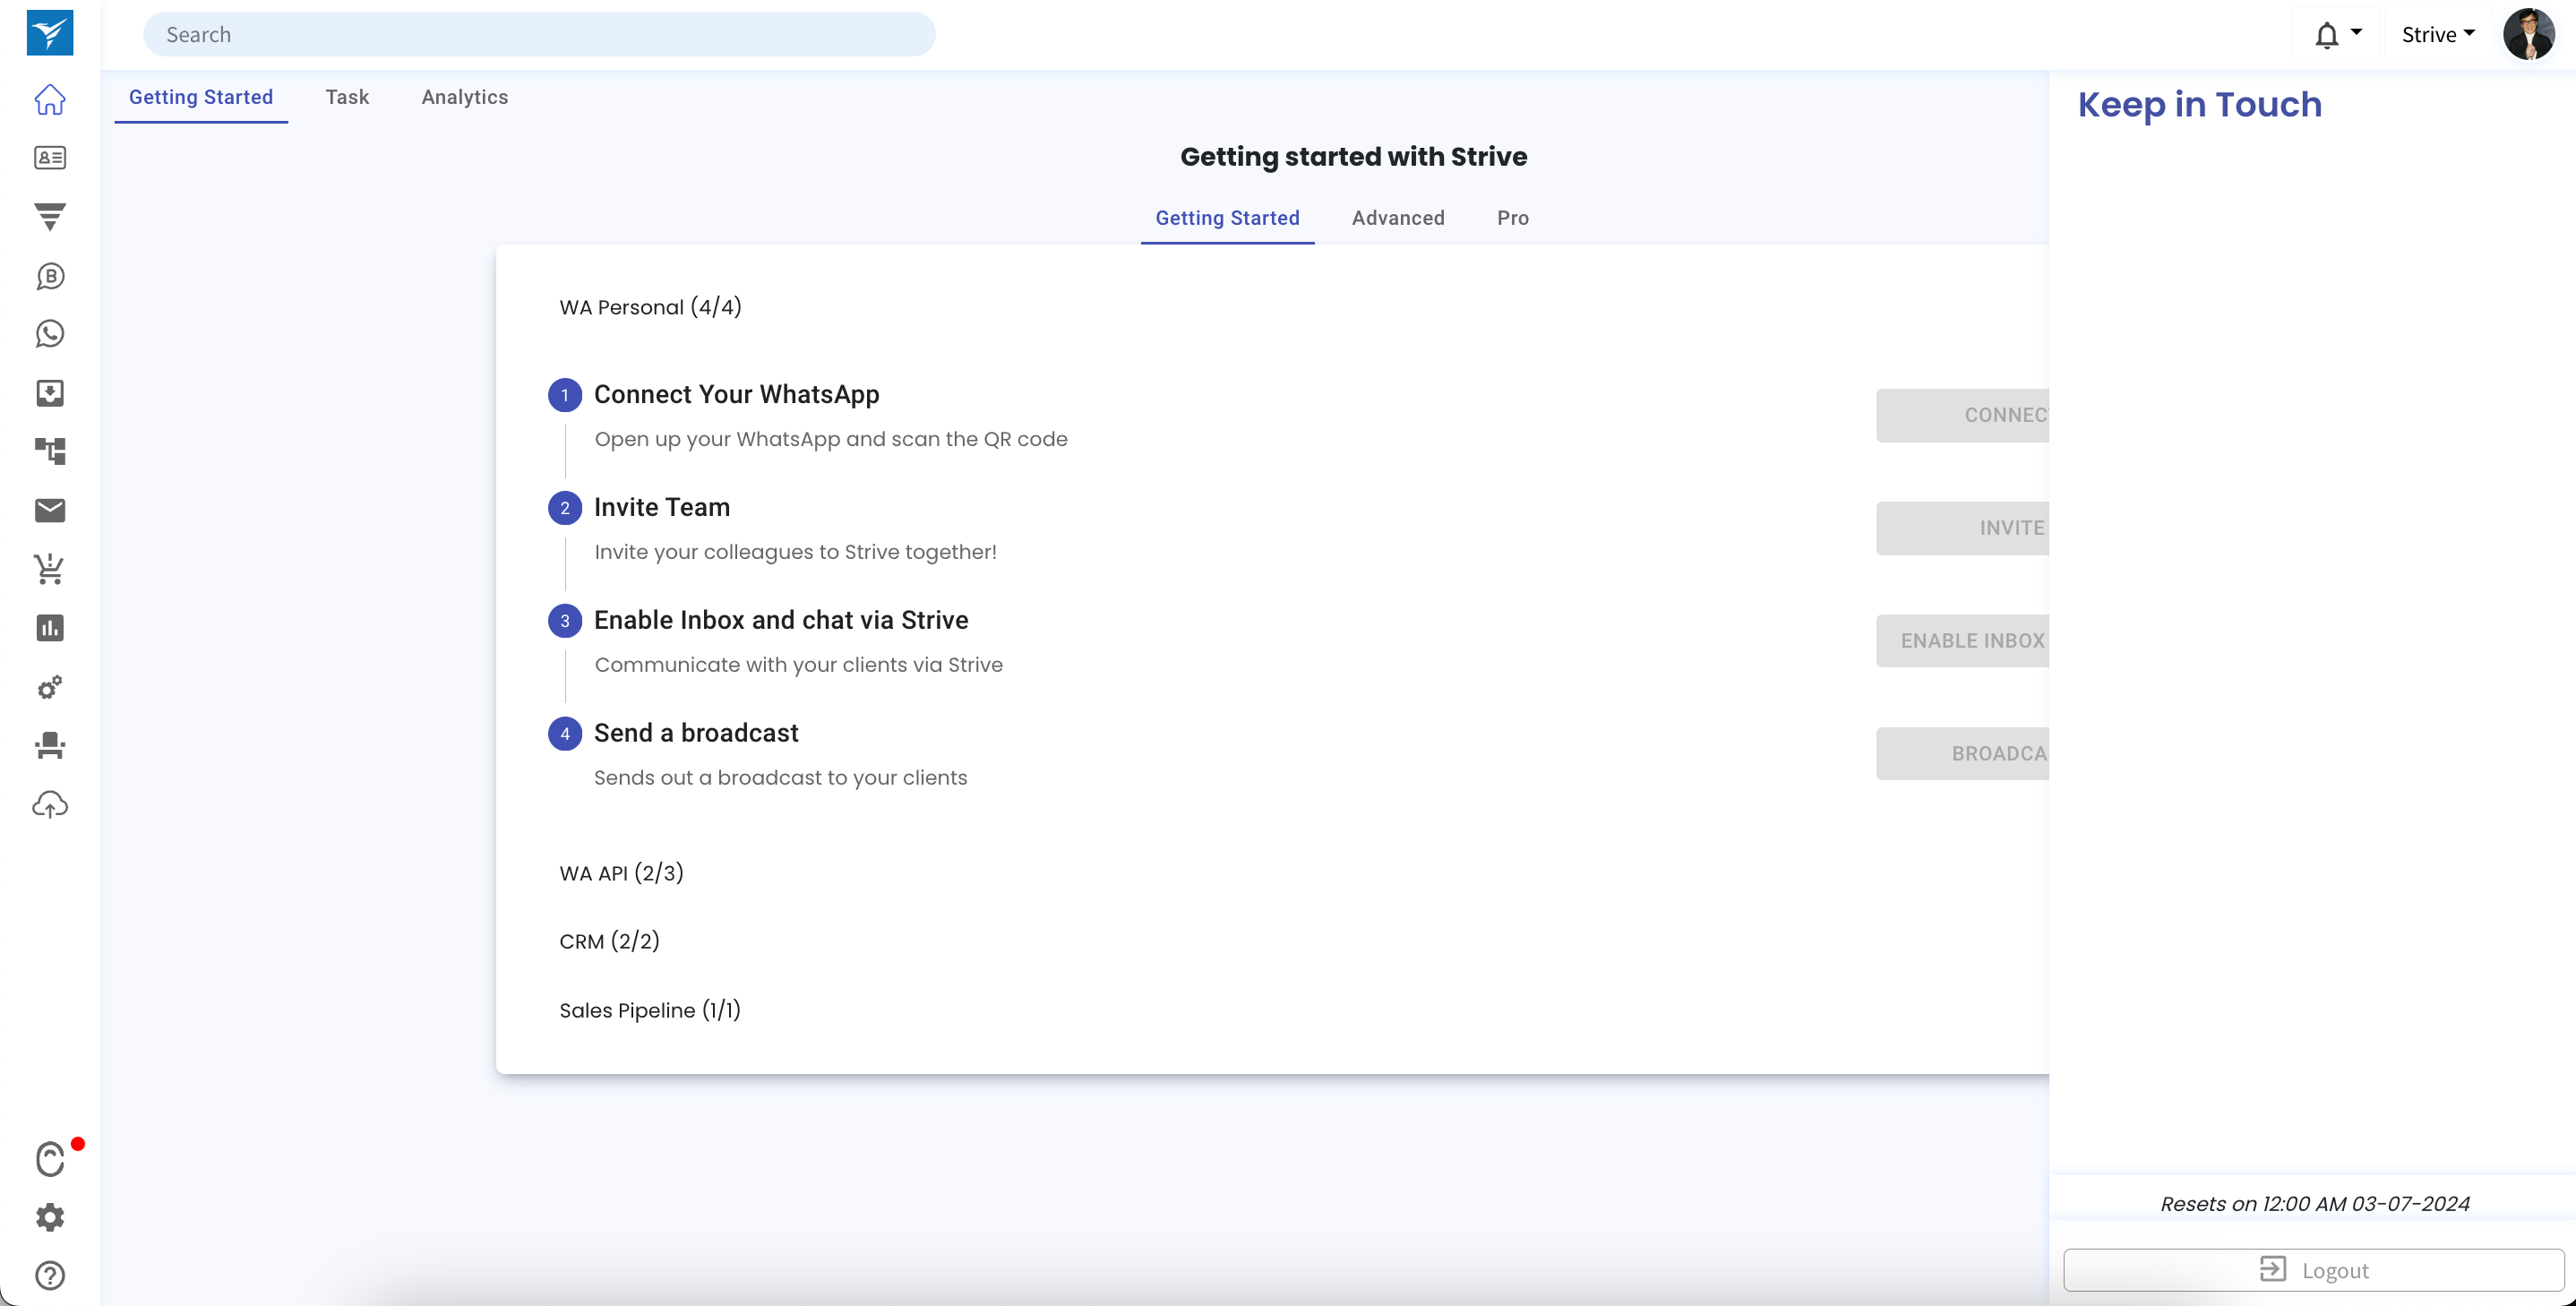Select step 4 Send a broadcast
Screen dimensions: 2576x1306
tap(696, 734)
